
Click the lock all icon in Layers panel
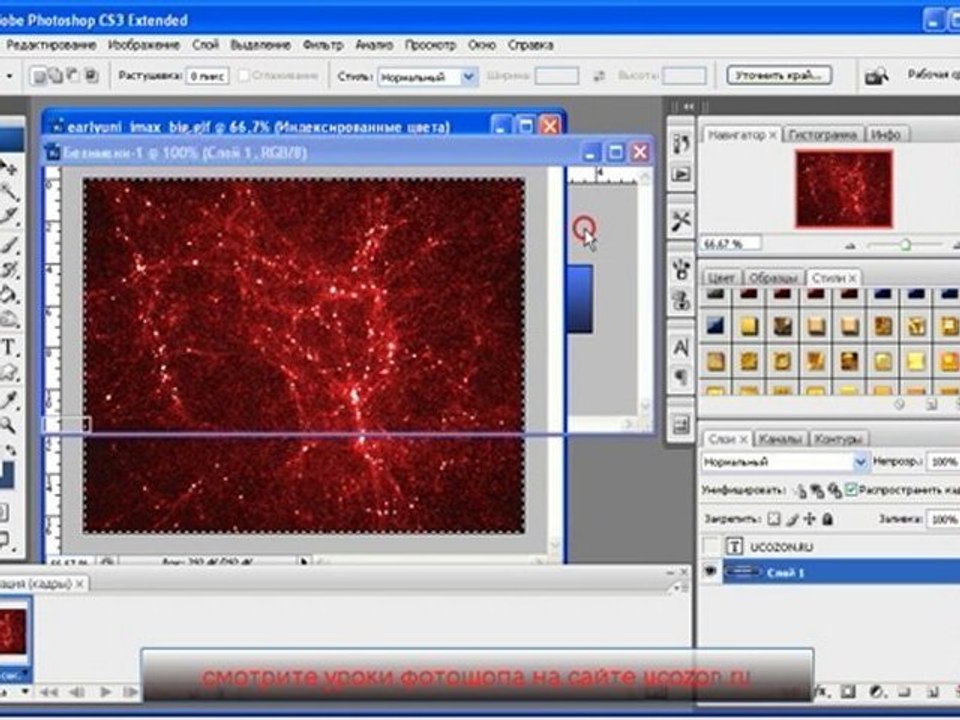click(x=826, y=520)
